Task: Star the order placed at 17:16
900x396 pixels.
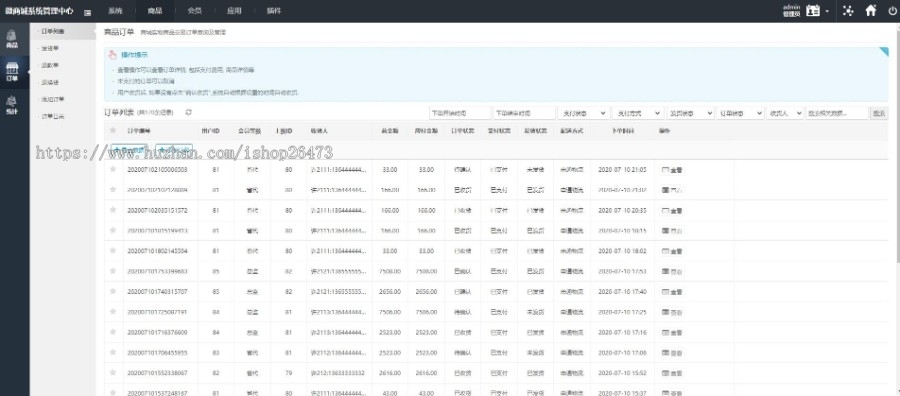Action: pos(113,332)
